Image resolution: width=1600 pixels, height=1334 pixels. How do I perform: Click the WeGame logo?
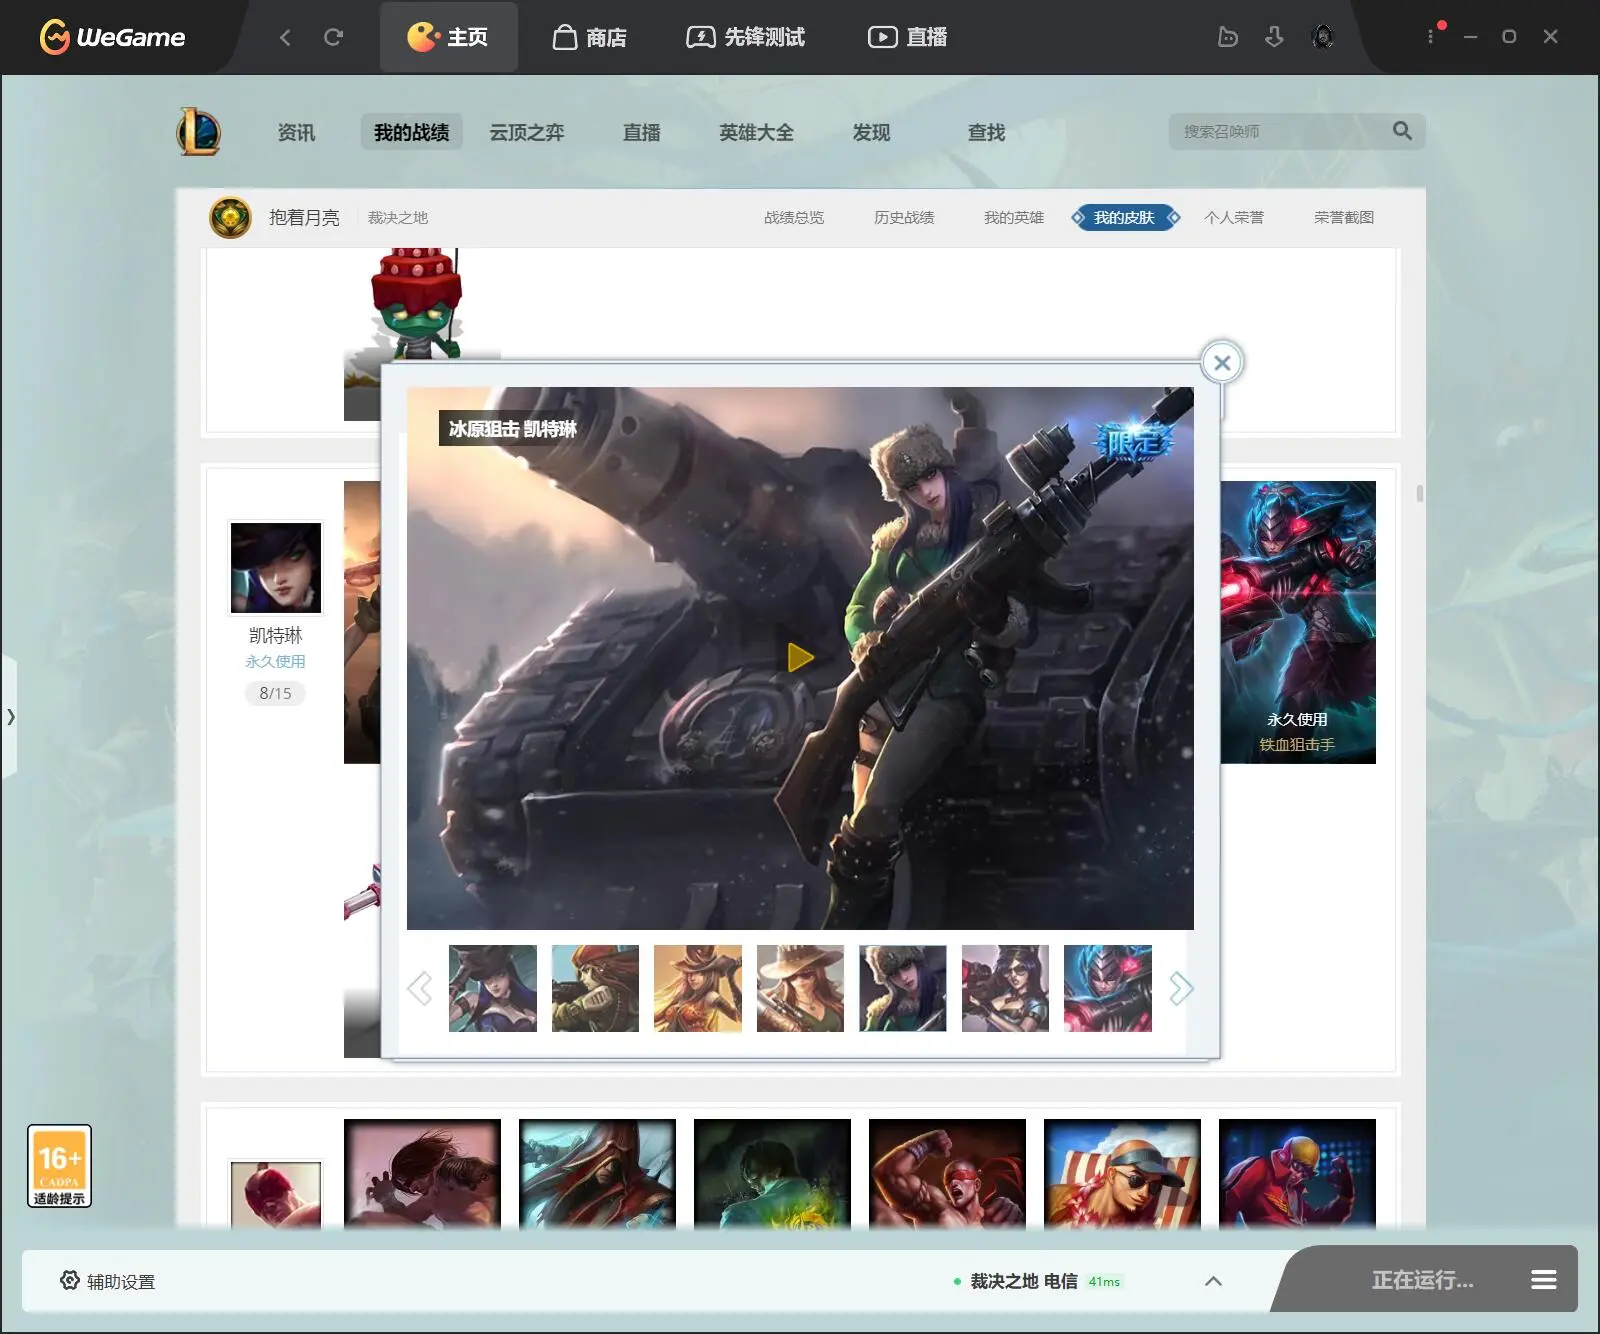tap(112, 37)
